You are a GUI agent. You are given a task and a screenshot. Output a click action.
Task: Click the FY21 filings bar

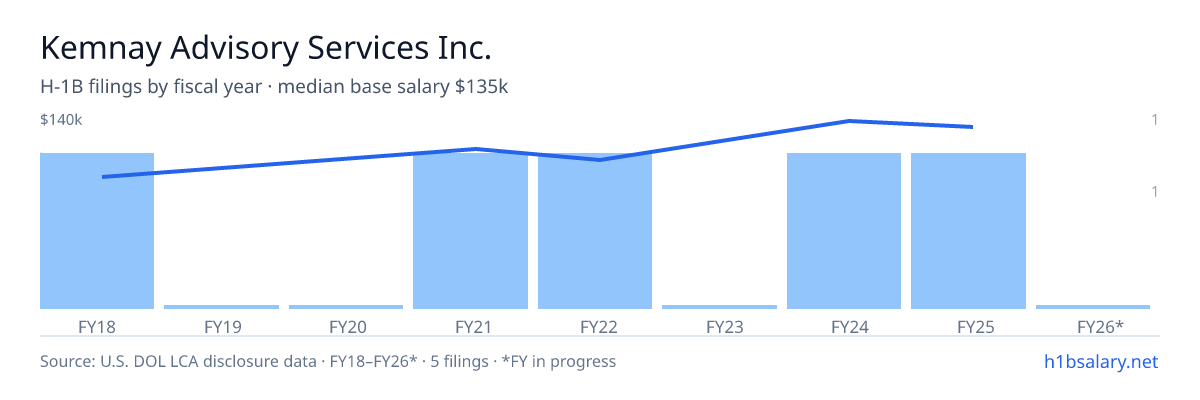[x=471, y=231]
